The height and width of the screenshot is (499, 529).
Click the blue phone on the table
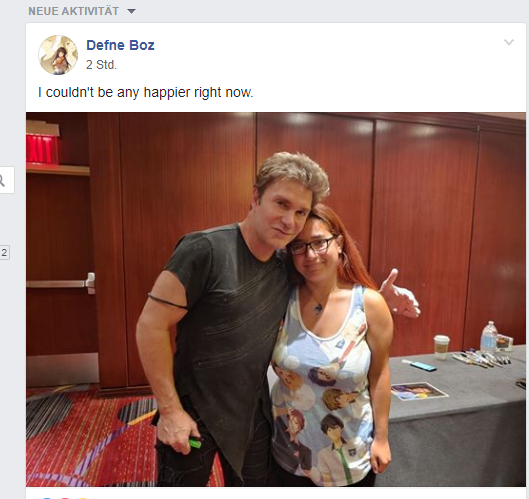421,365
